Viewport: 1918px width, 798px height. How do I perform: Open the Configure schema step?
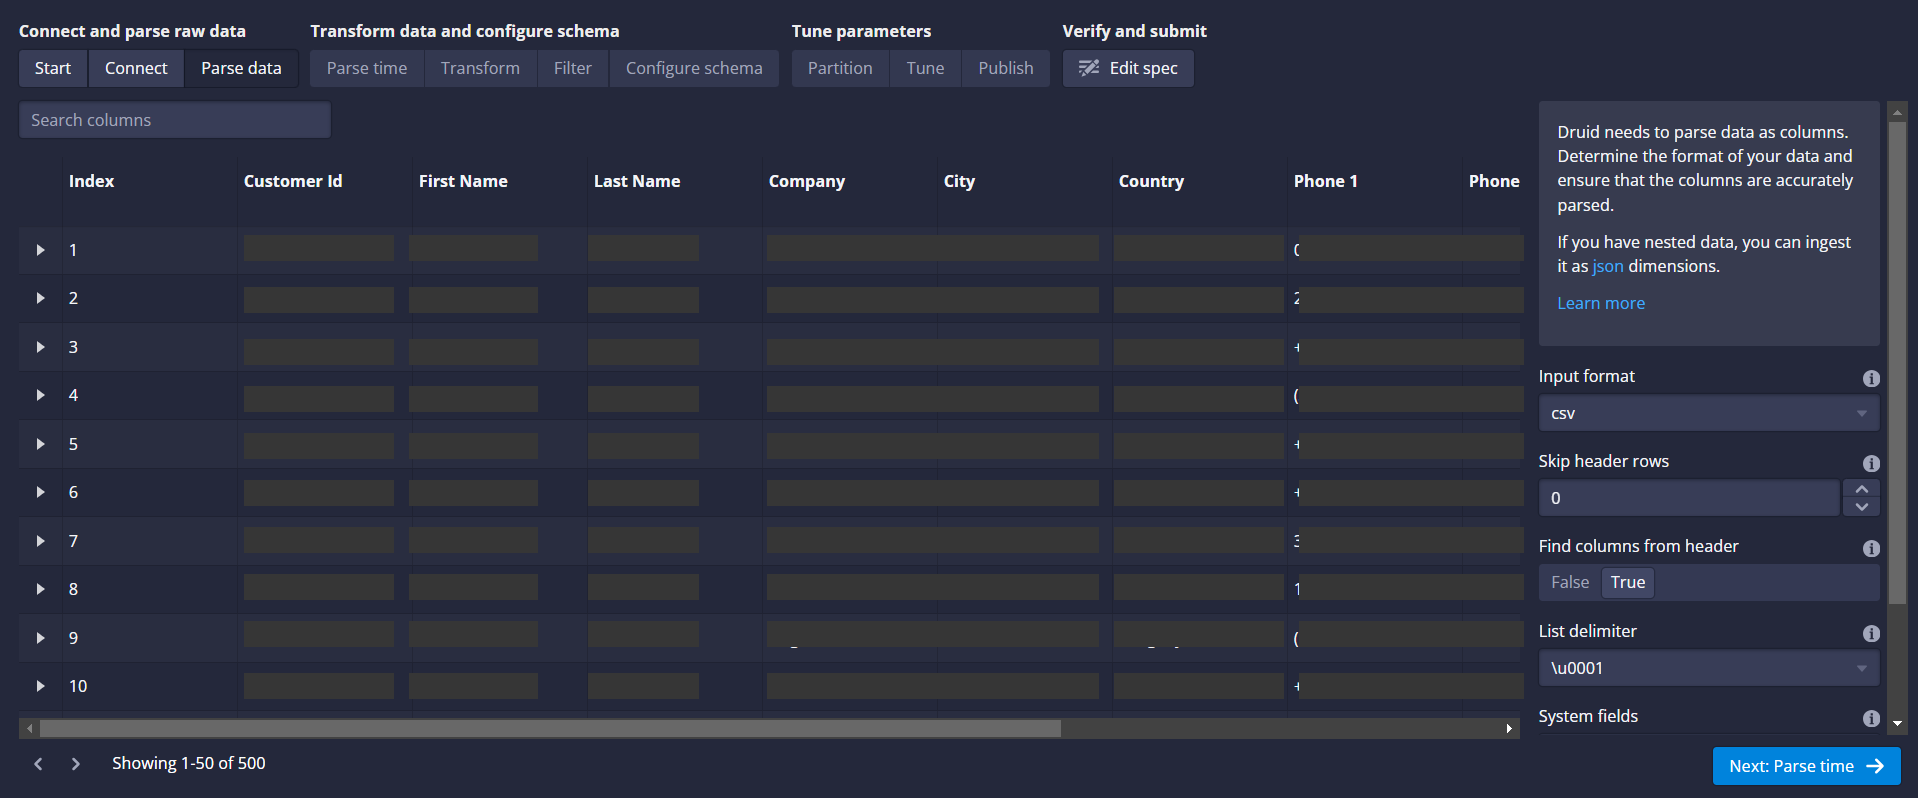[693, 68]
